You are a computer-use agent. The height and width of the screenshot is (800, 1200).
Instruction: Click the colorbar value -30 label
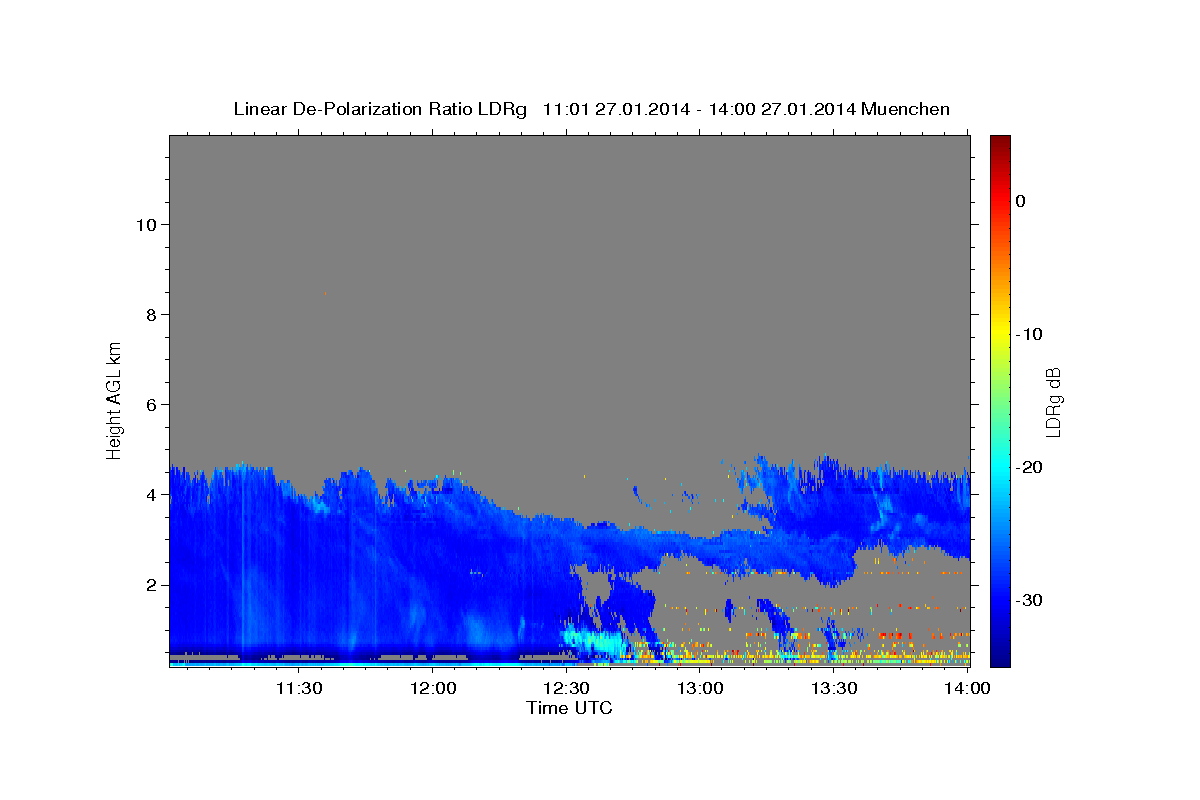[1029, 600]
